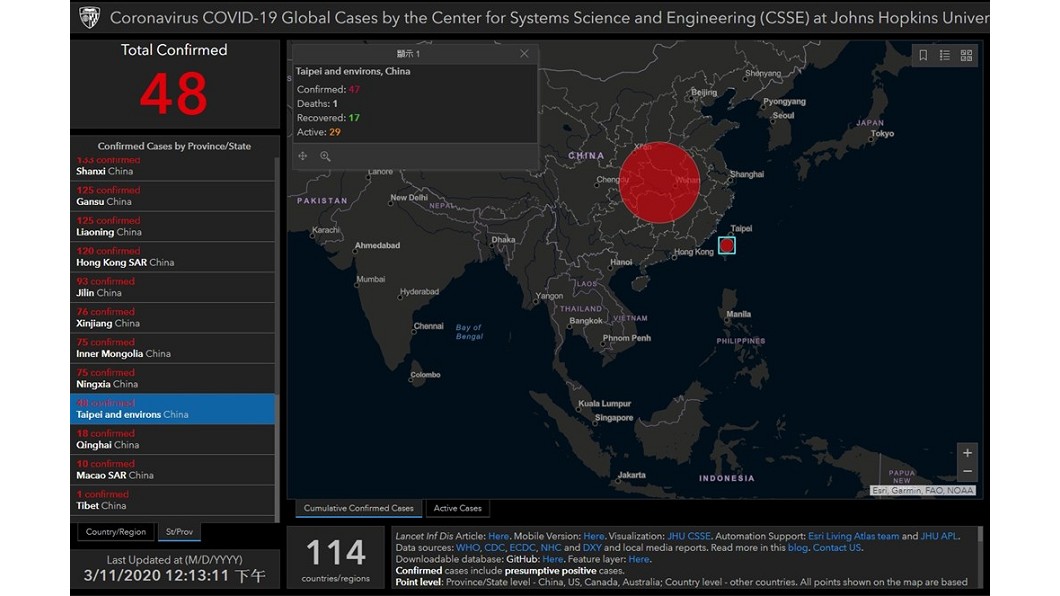Select Jilin China in the list
The image size is (1060, 596).
click(172, 287)
